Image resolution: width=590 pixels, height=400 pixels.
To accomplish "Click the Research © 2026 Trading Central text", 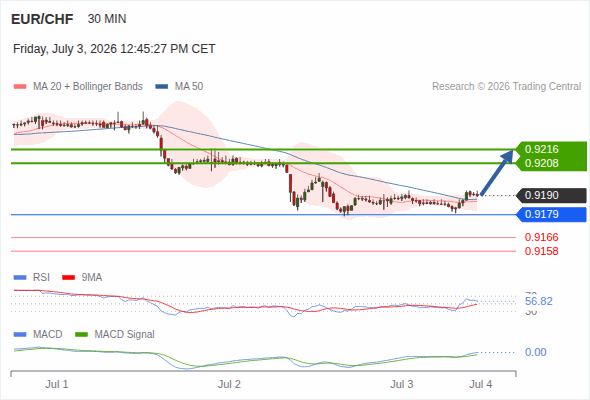I will (x=506, y=87).
